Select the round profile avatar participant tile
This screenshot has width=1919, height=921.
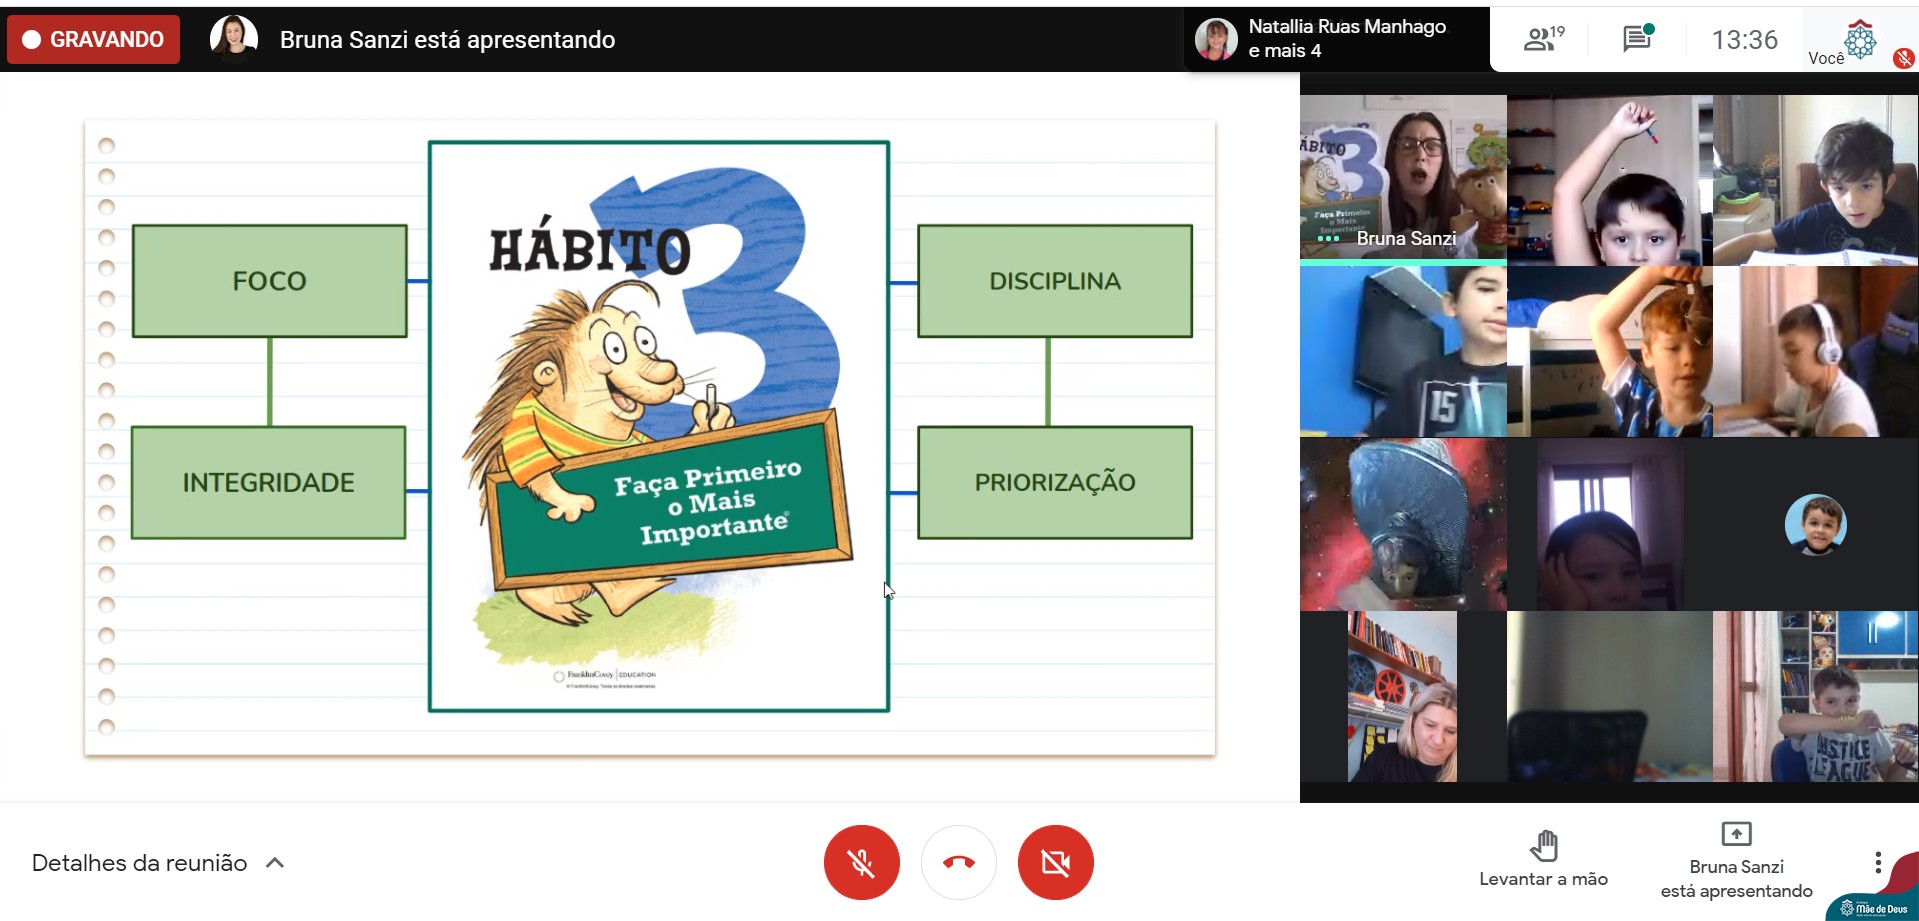[1815, 524]
